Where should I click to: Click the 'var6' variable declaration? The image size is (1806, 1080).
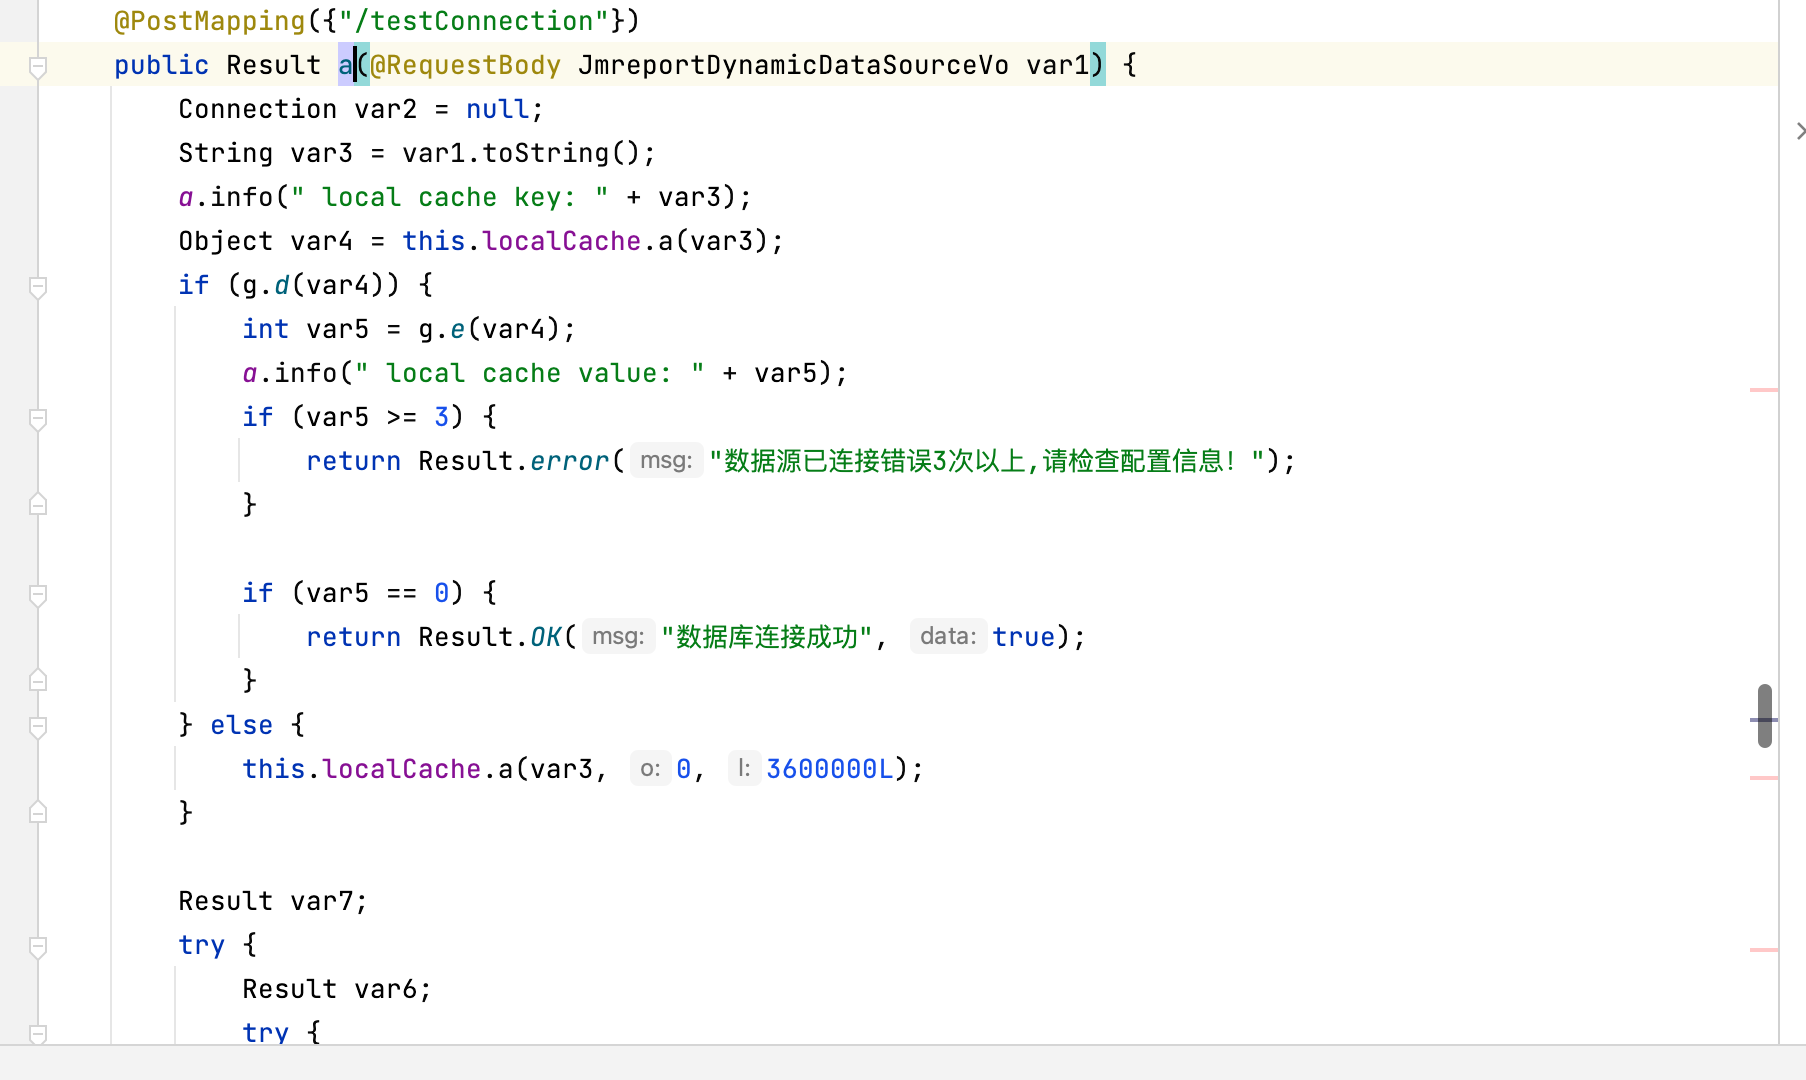(386, 989)
